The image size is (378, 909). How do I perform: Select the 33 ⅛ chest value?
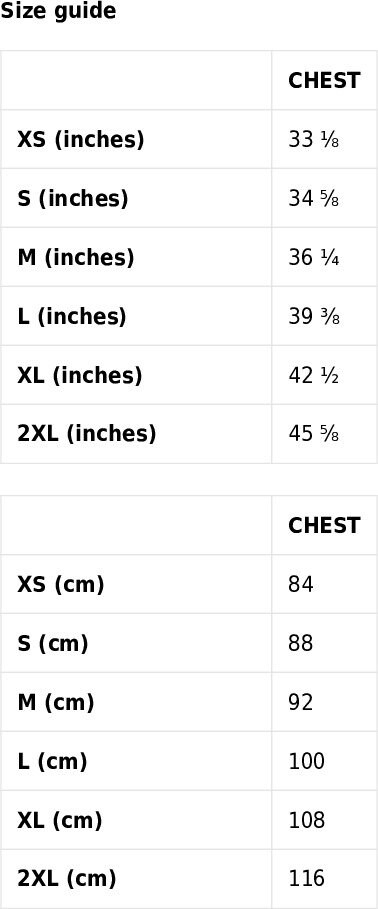click(x=313, y=140)
